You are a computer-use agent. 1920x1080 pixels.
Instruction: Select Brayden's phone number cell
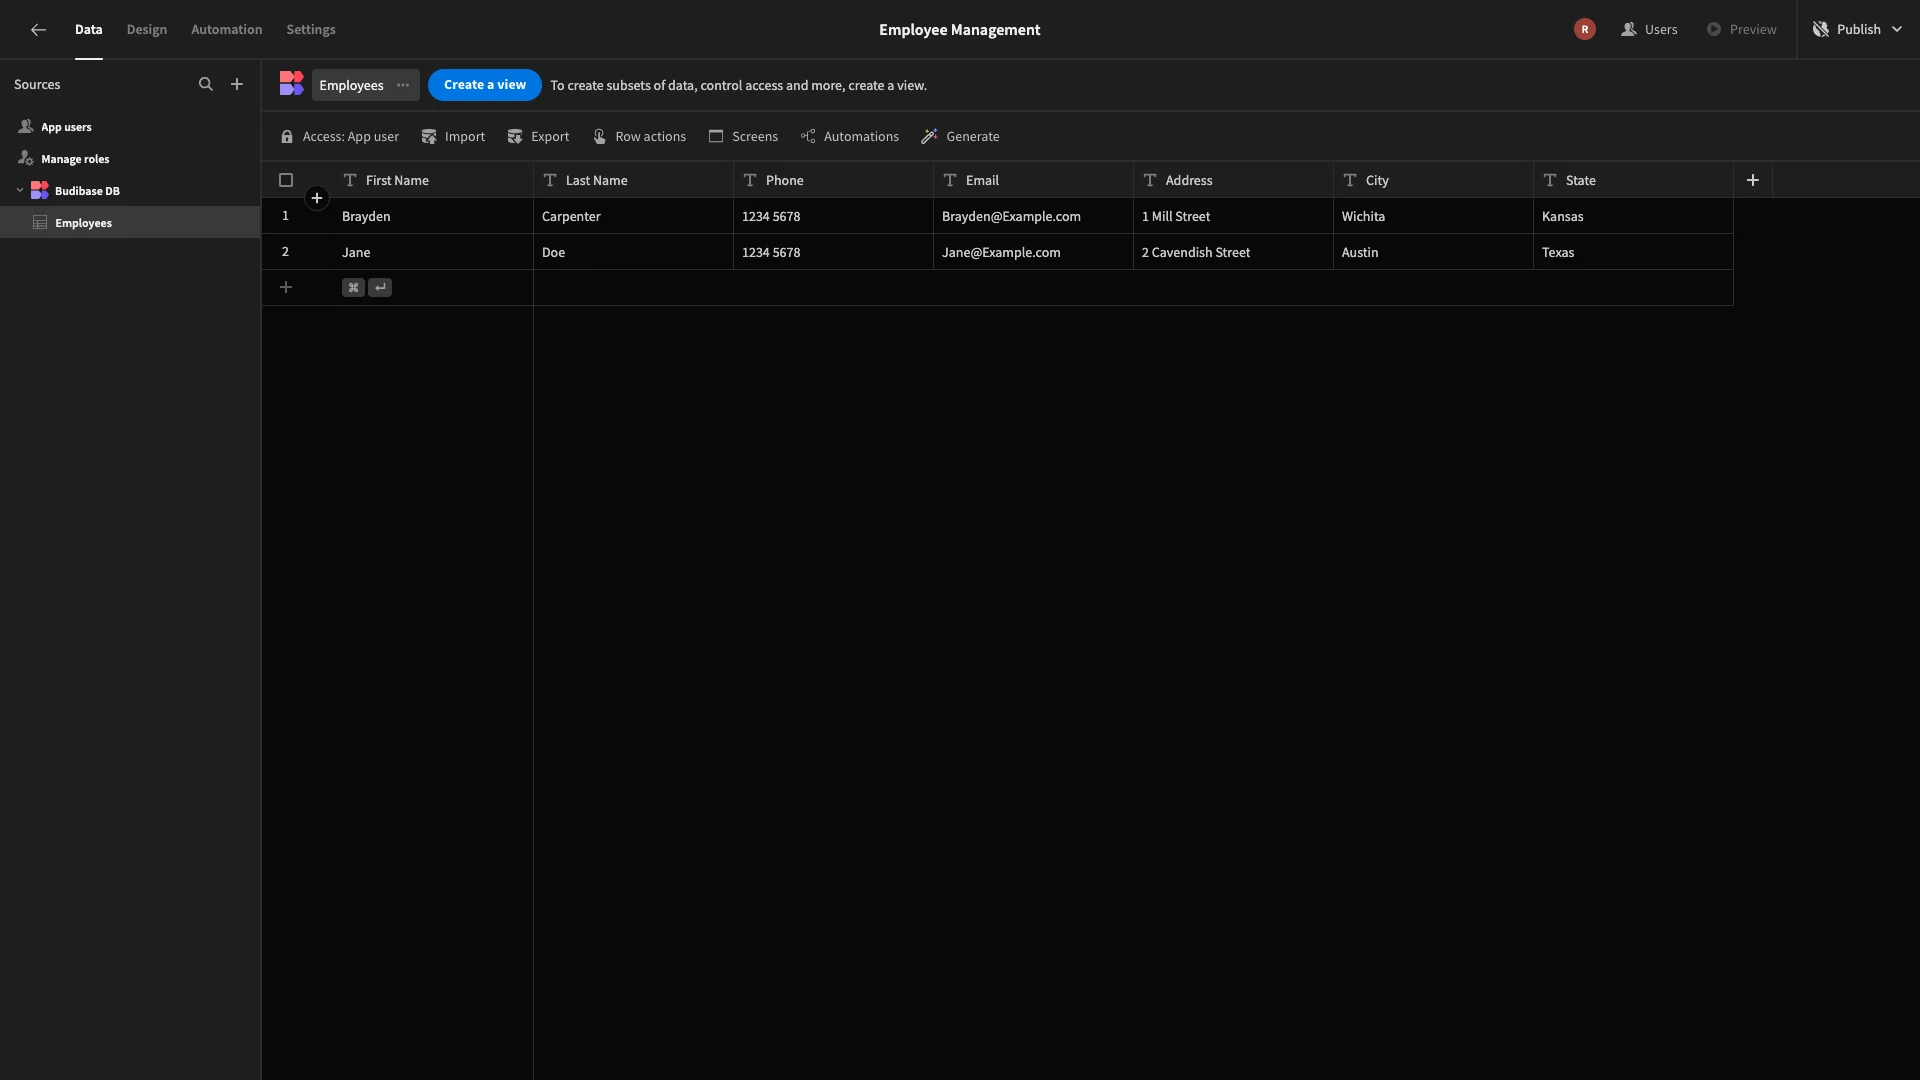coord(833,217)
